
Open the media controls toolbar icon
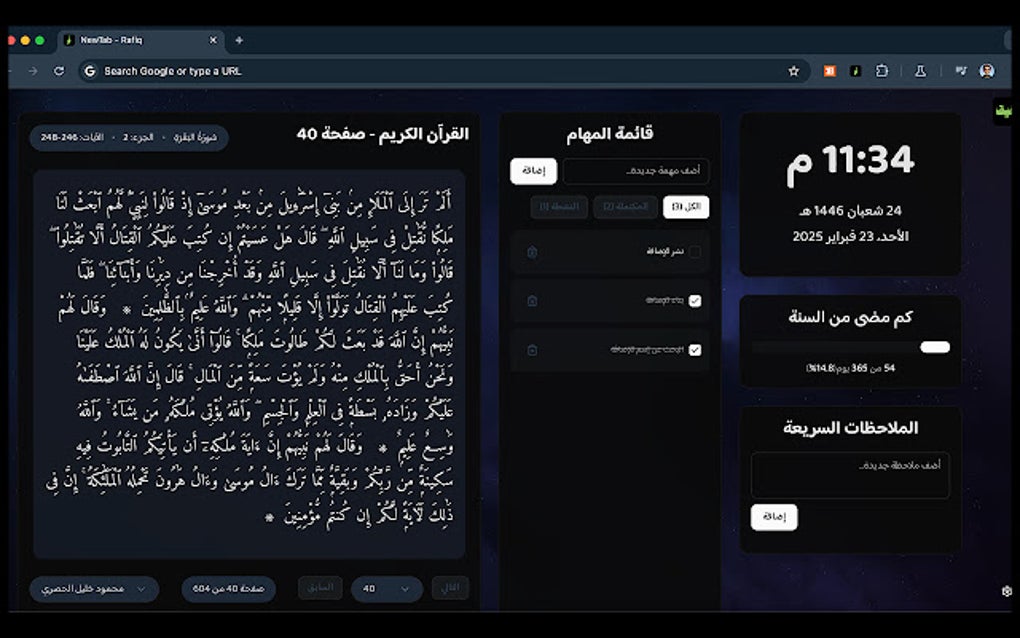click(961, 72)
